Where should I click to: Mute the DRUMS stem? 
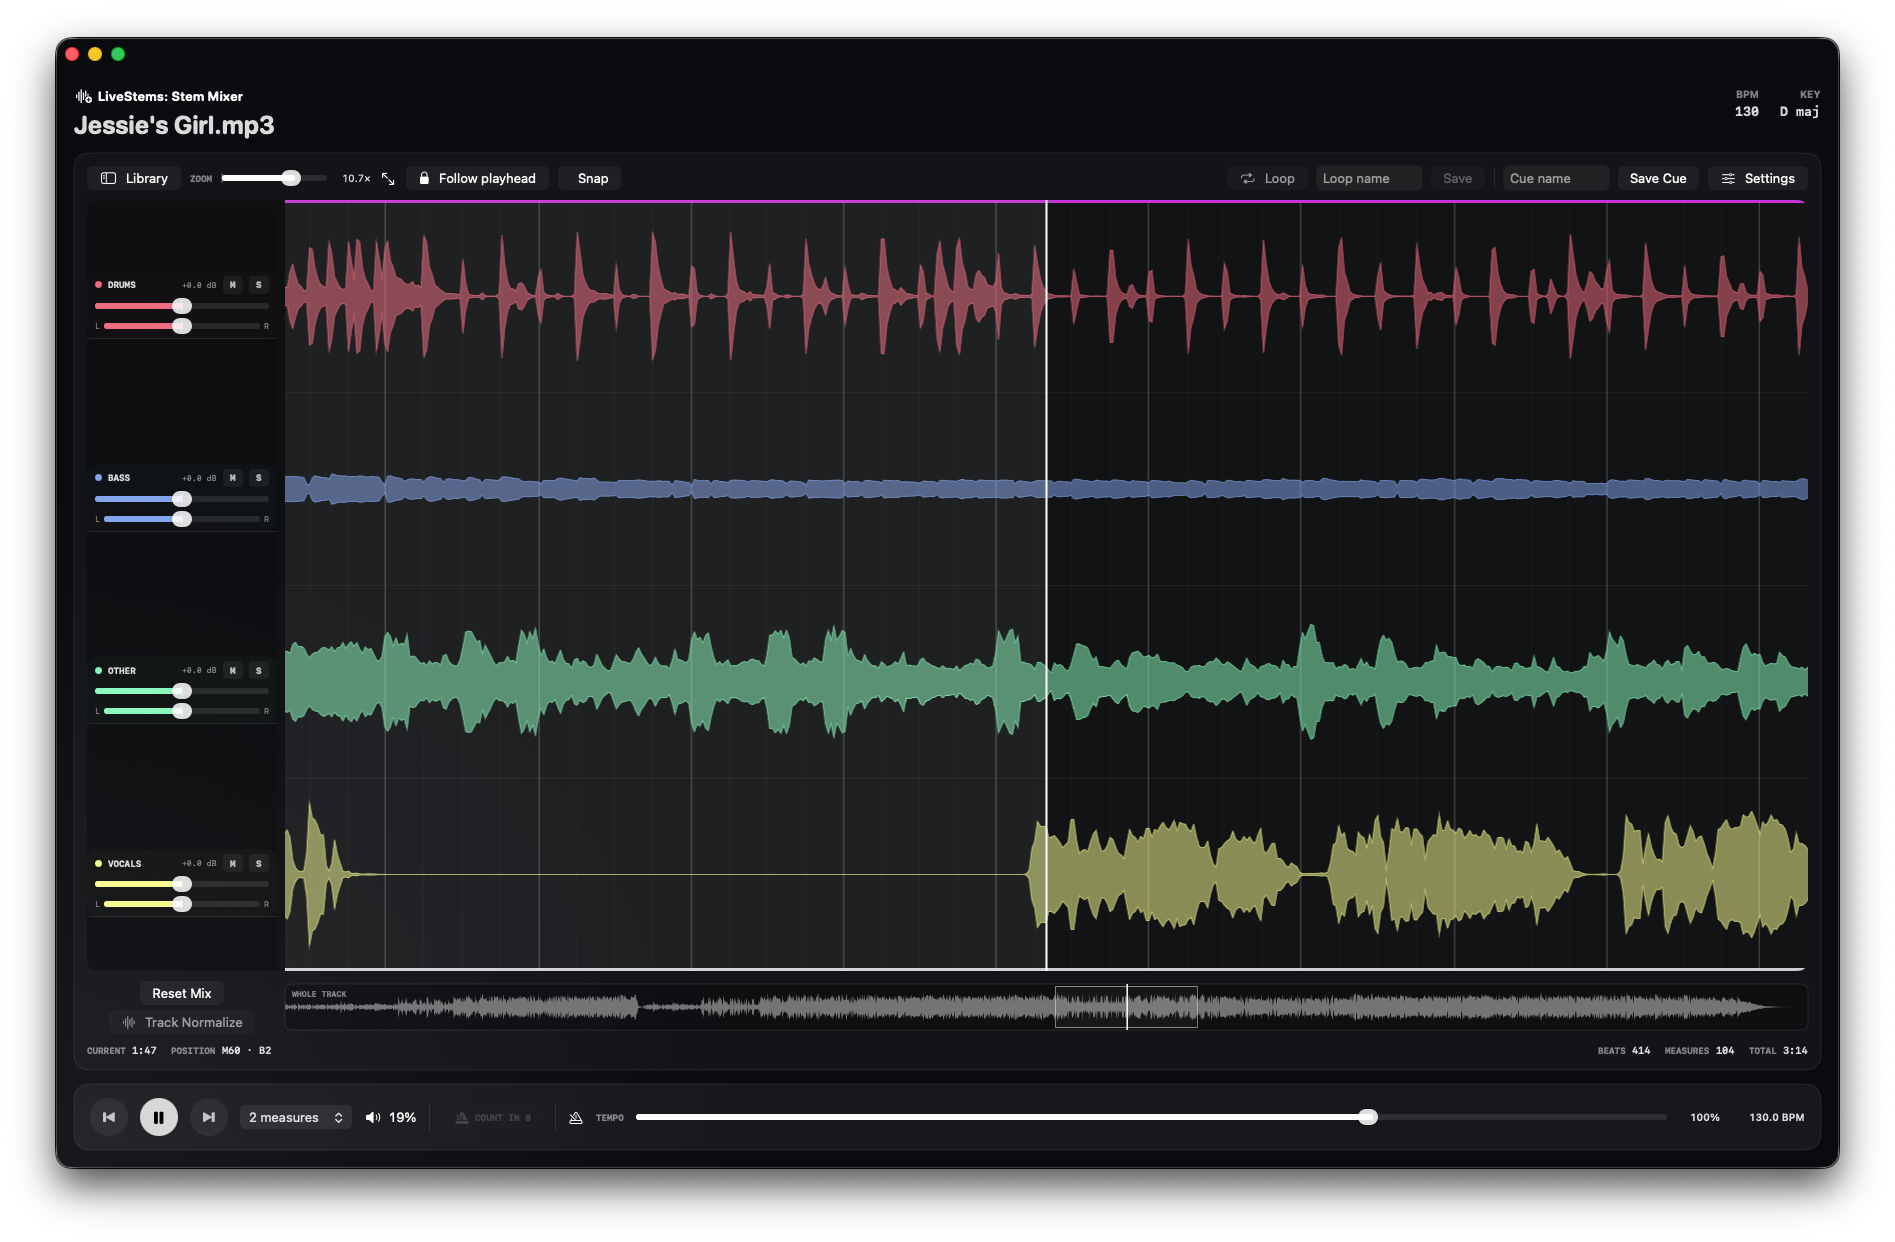[233, 285]
